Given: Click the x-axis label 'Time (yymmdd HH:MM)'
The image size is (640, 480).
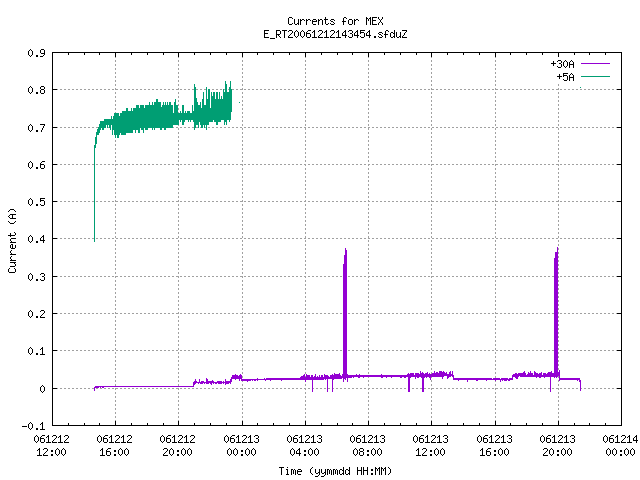Looking at the screenshot, I should pyautogui.click(x=335, y=471).
